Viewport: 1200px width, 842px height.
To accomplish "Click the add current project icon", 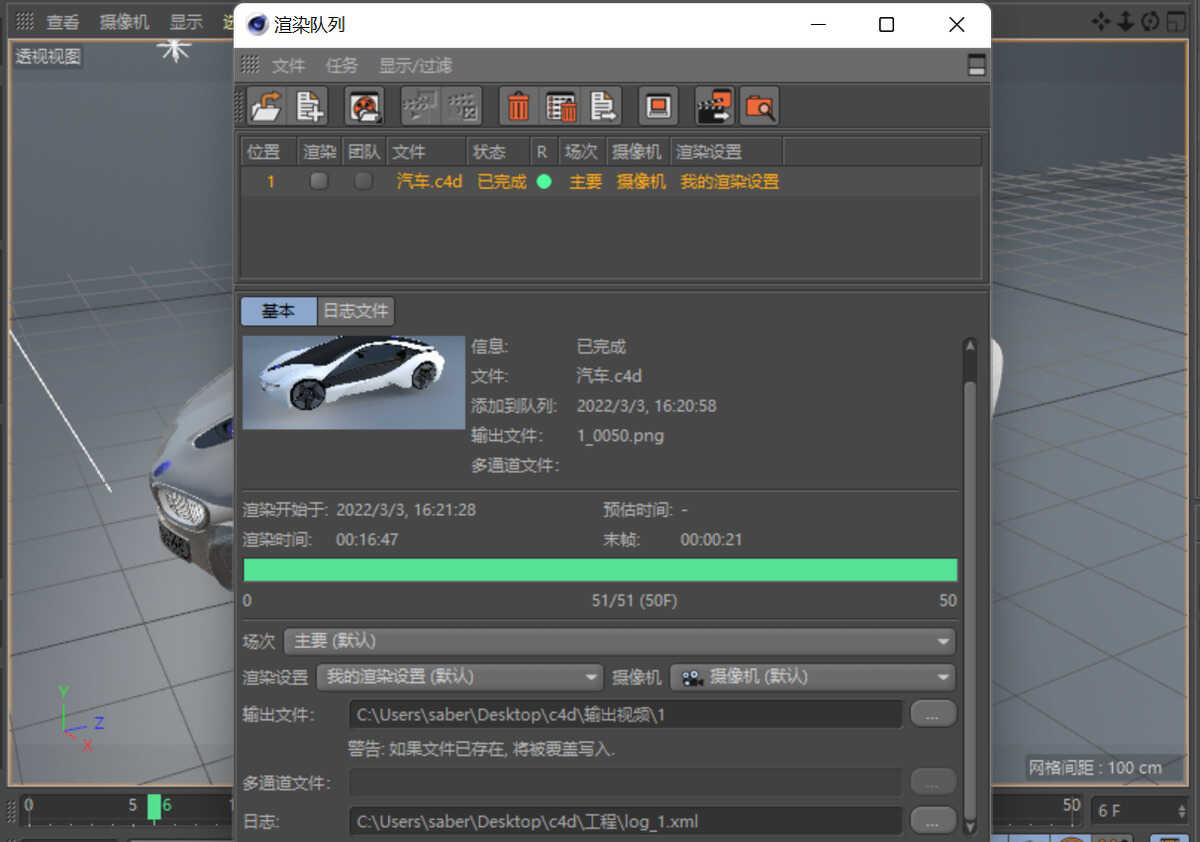I will pos(309,106).
